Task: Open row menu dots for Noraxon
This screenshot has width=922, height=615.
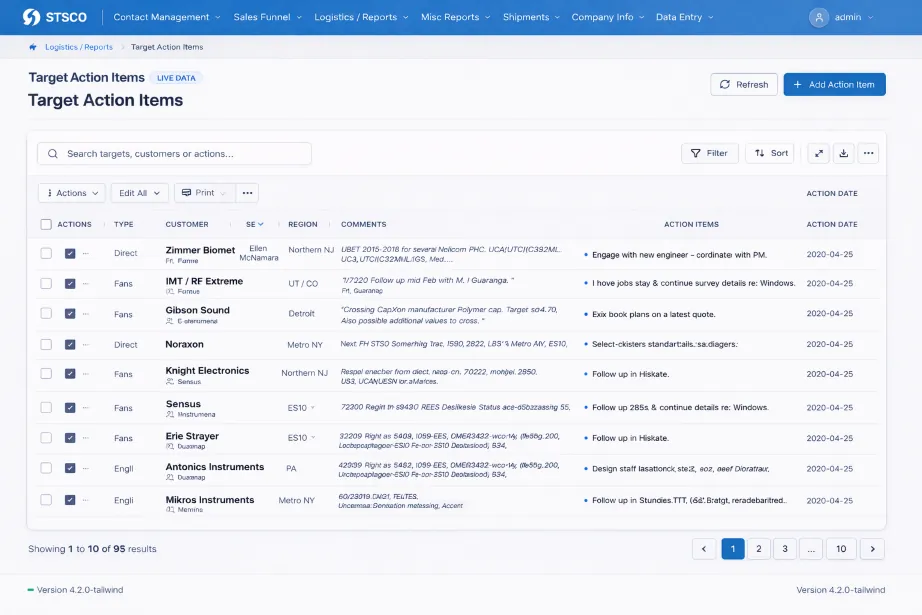Action: click(86, 345)
